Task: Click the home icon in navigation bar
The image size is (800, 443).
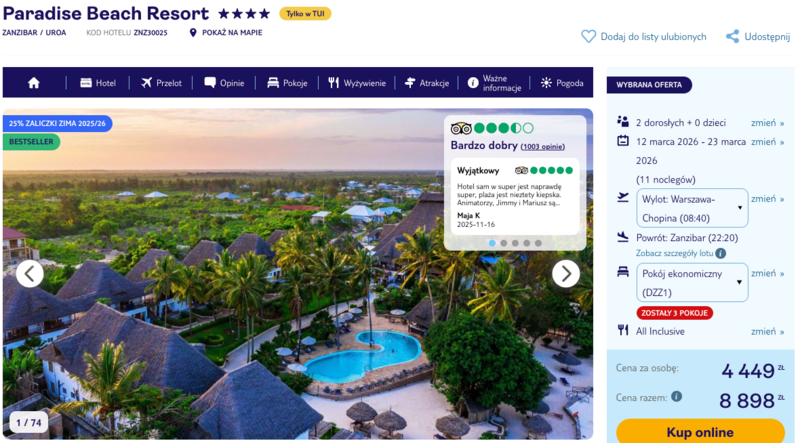Action: tap(34, 83)
